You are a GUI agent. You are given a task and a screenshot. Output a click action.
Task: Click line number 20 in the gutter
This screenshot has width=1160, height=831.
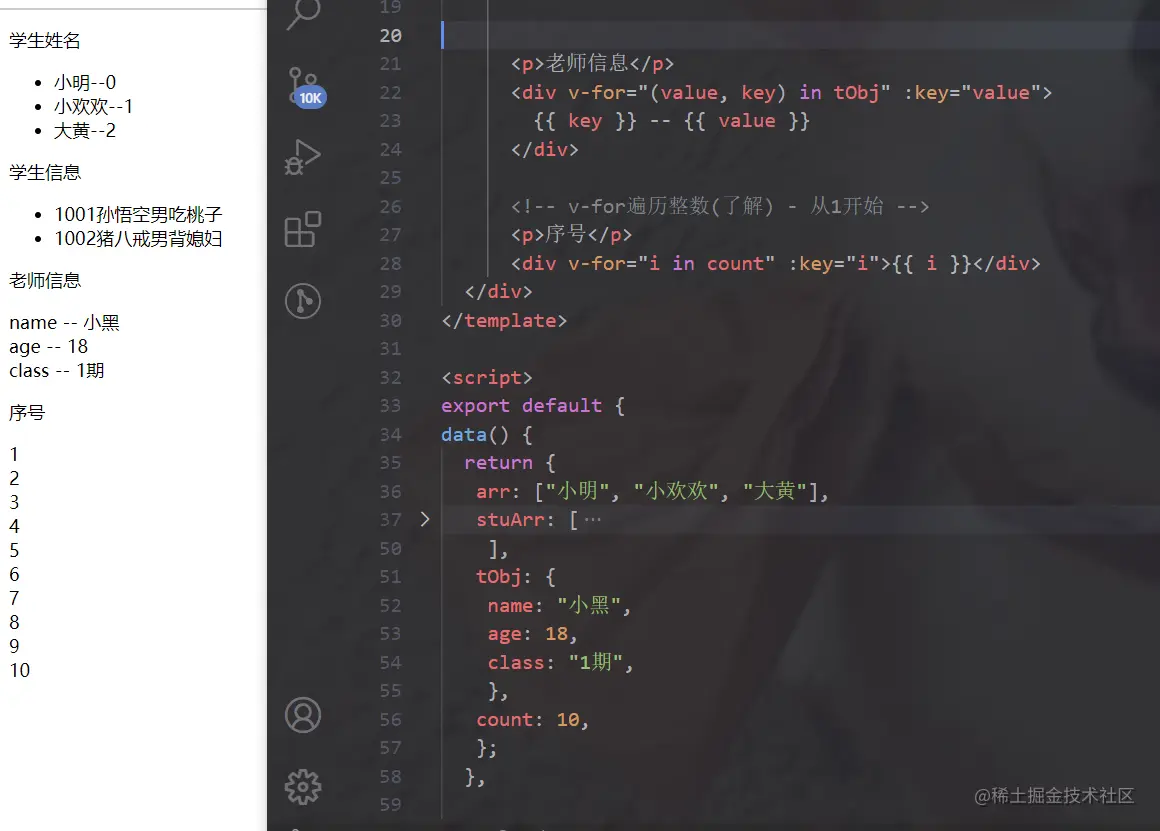tap(391, 36)
